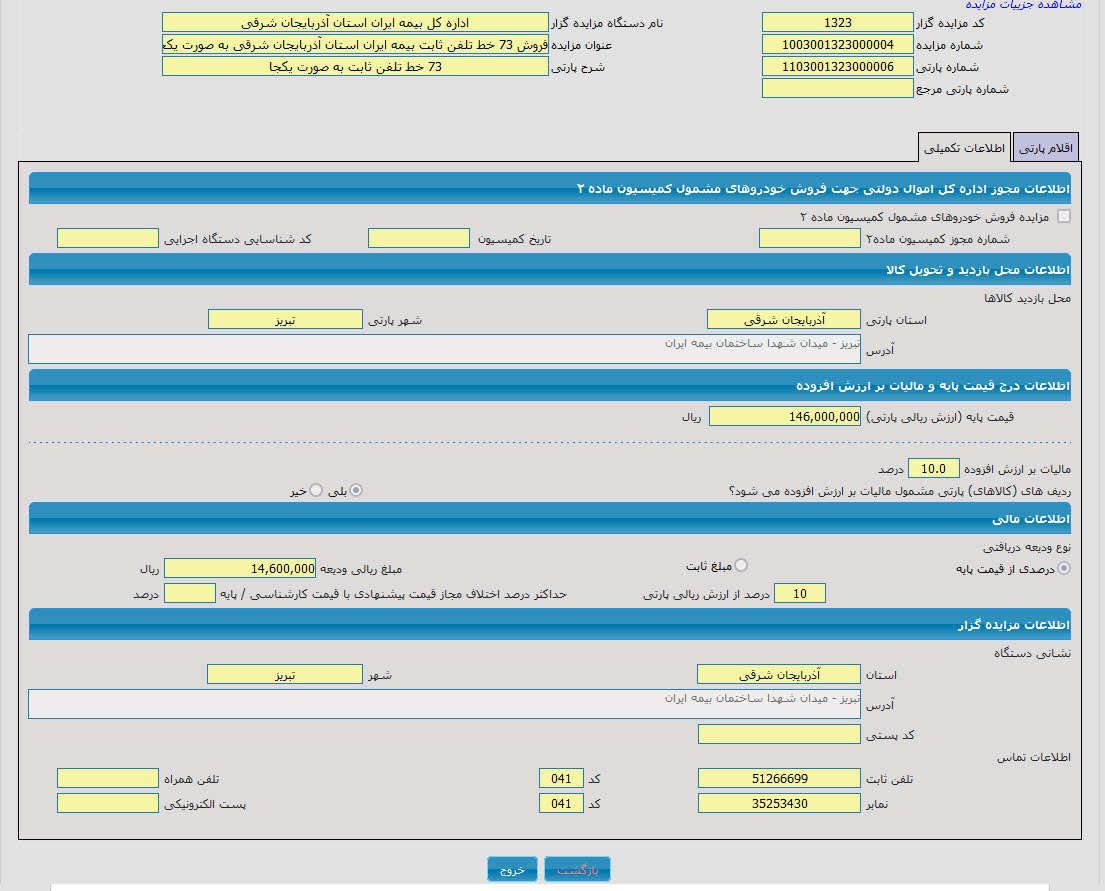Viewport: 1105px width, 891px height.
Task: Click the VAT percentage field showing 10.0
Action: click(x=934, y=468)
